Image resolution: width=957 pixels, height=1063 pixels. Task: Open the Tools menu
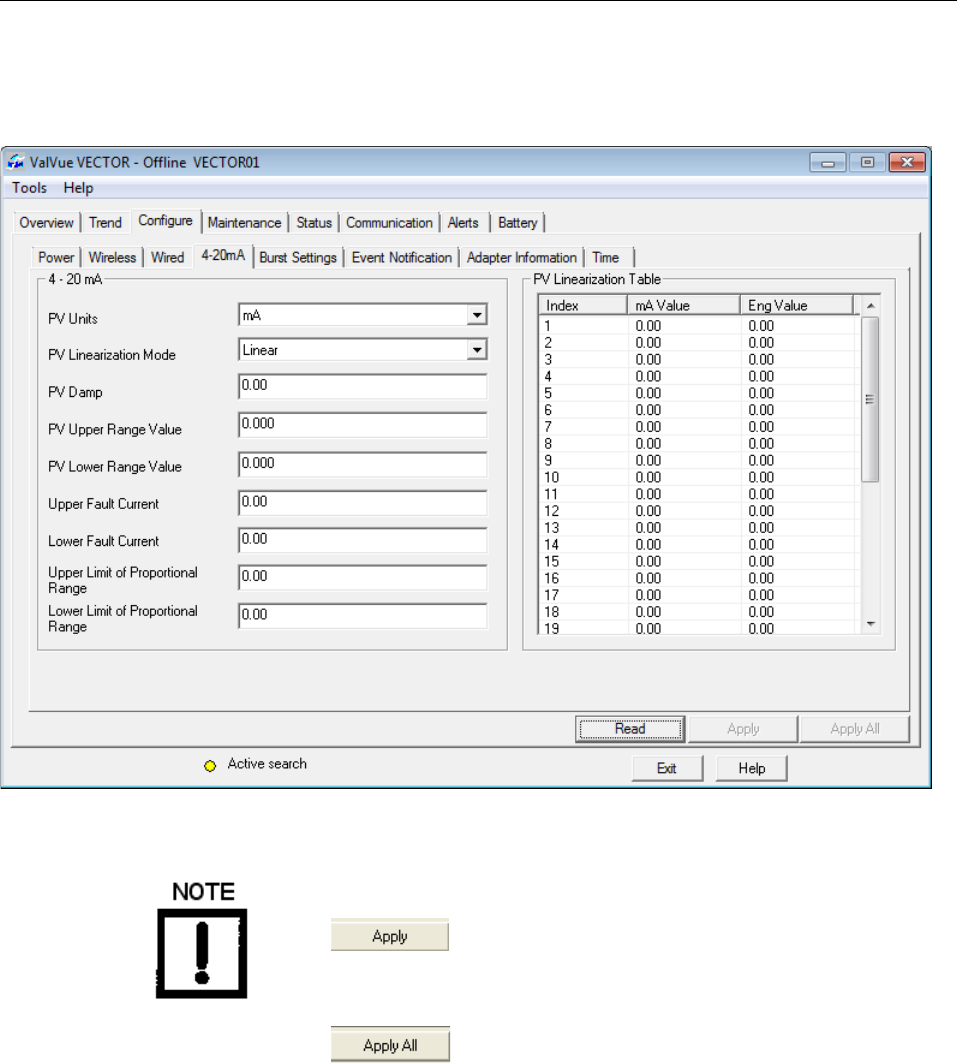tap(29, 188)
